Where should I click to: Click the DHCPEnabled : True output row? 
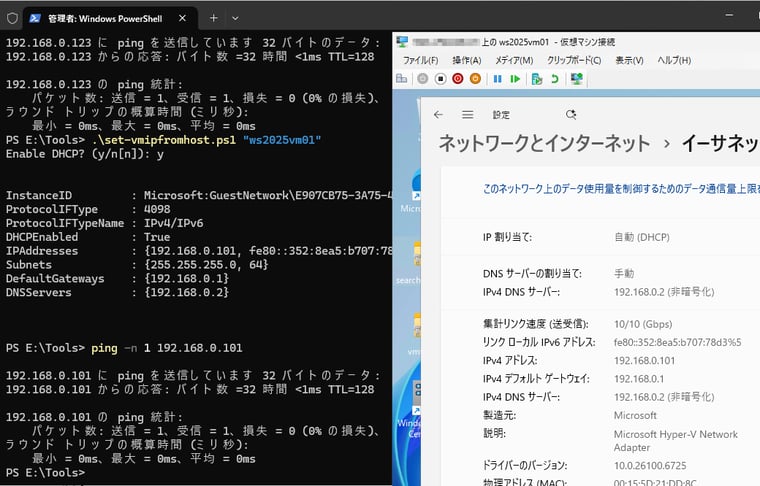pyautogui.click(x=88, y=237)
